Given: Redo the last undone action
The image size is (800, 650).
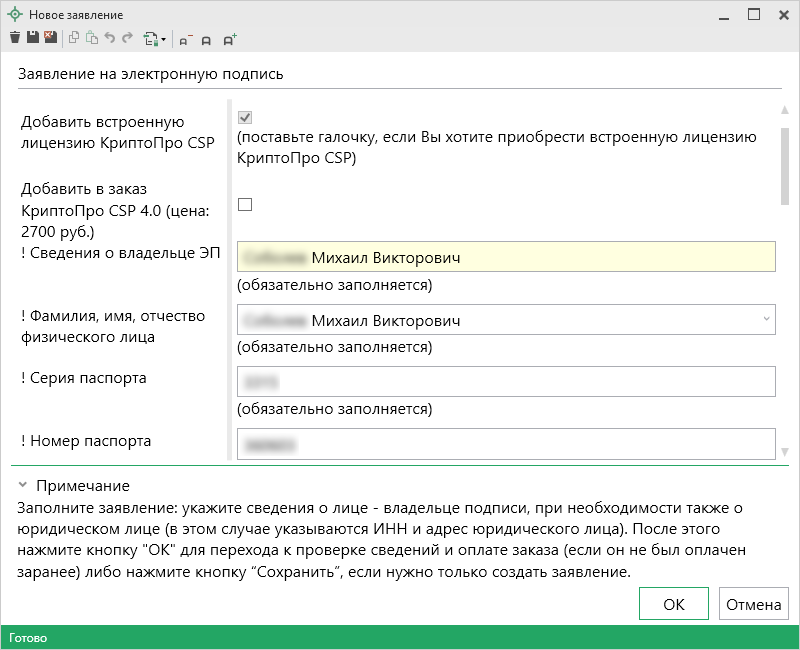Looking at the screenshot, I should [127, 39].
